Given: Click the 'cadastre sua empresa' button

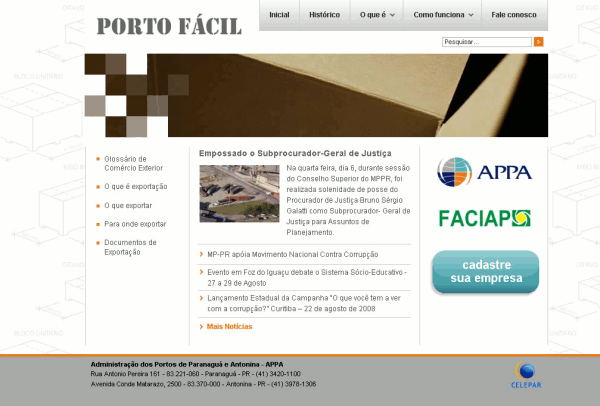Looking at the screenshot, I should click(x=485, y=272).
